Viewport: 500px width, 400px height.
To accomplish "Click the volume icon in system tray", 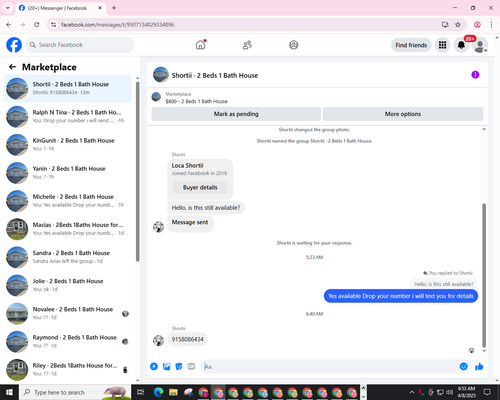I will [x=450, y=392].
